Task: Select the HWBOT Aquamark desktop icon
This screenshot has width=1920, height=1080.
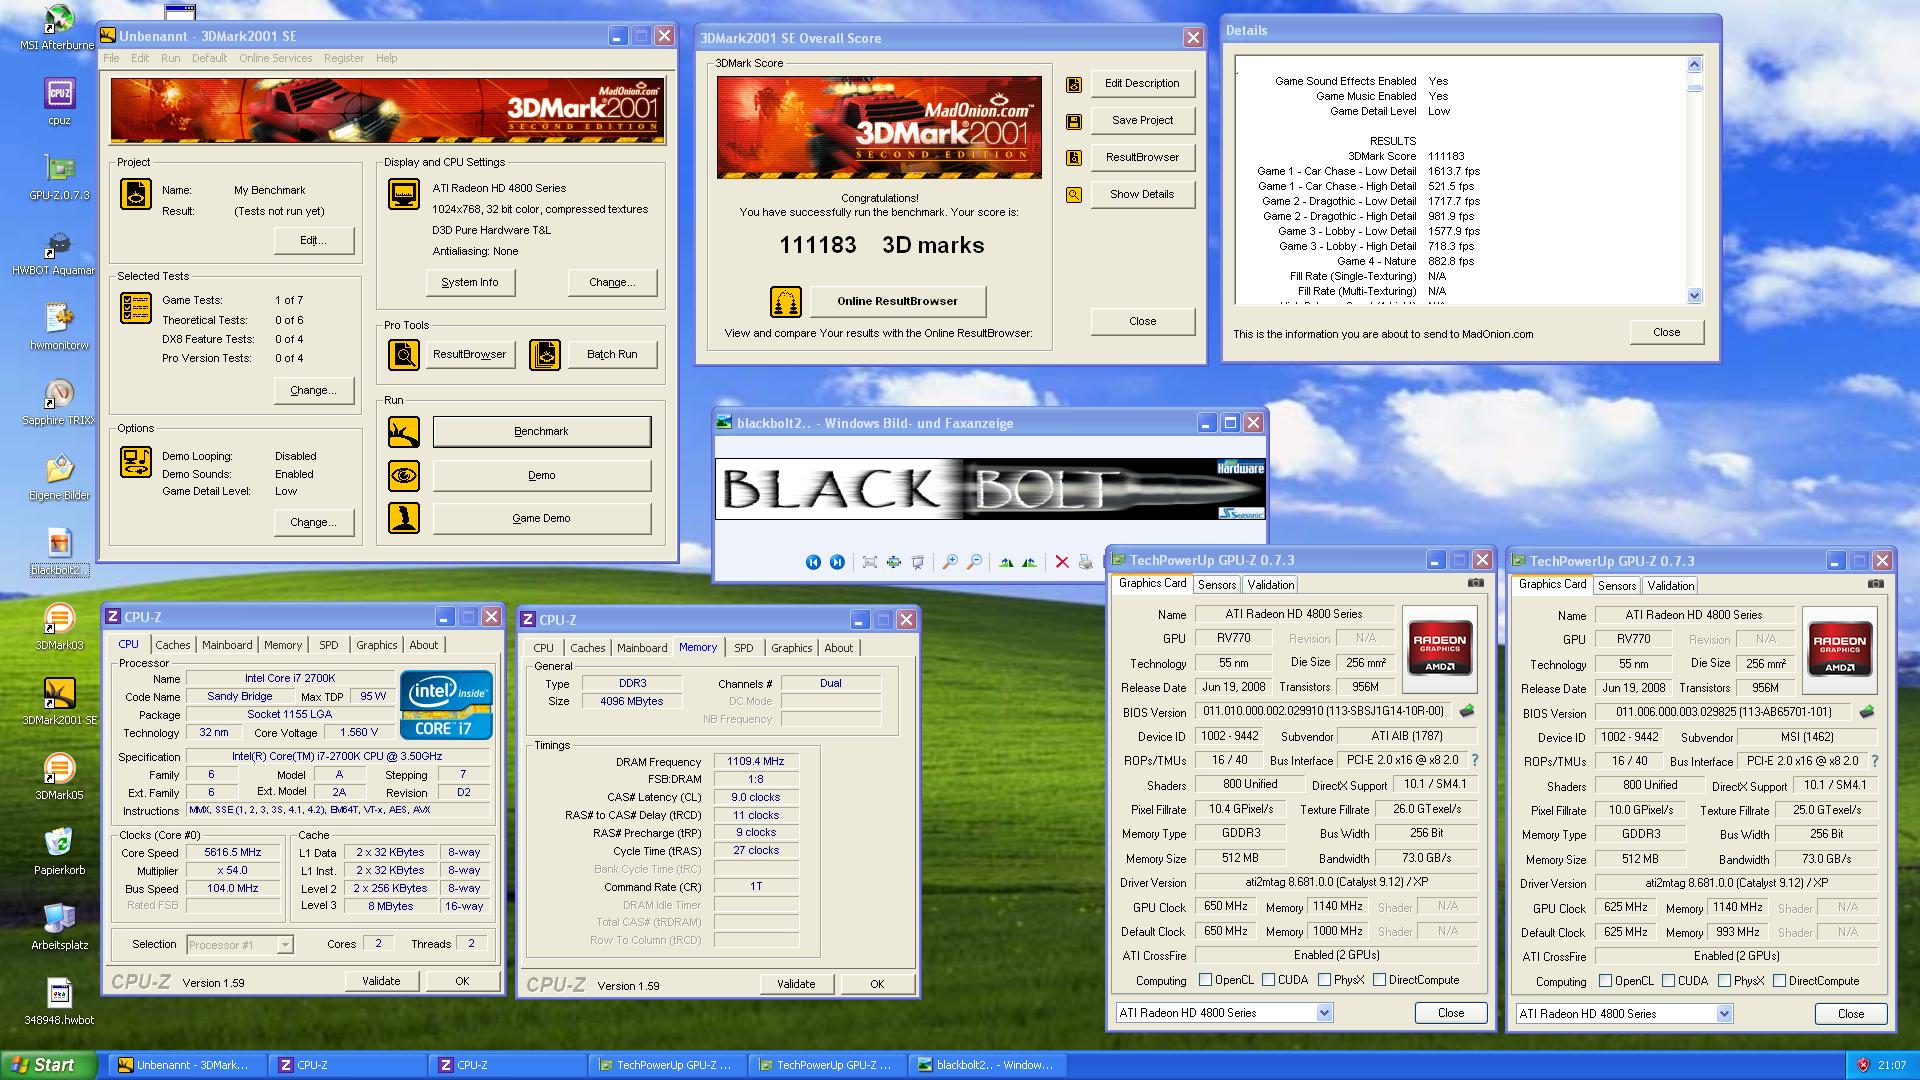Action: (x=54, y=252)
